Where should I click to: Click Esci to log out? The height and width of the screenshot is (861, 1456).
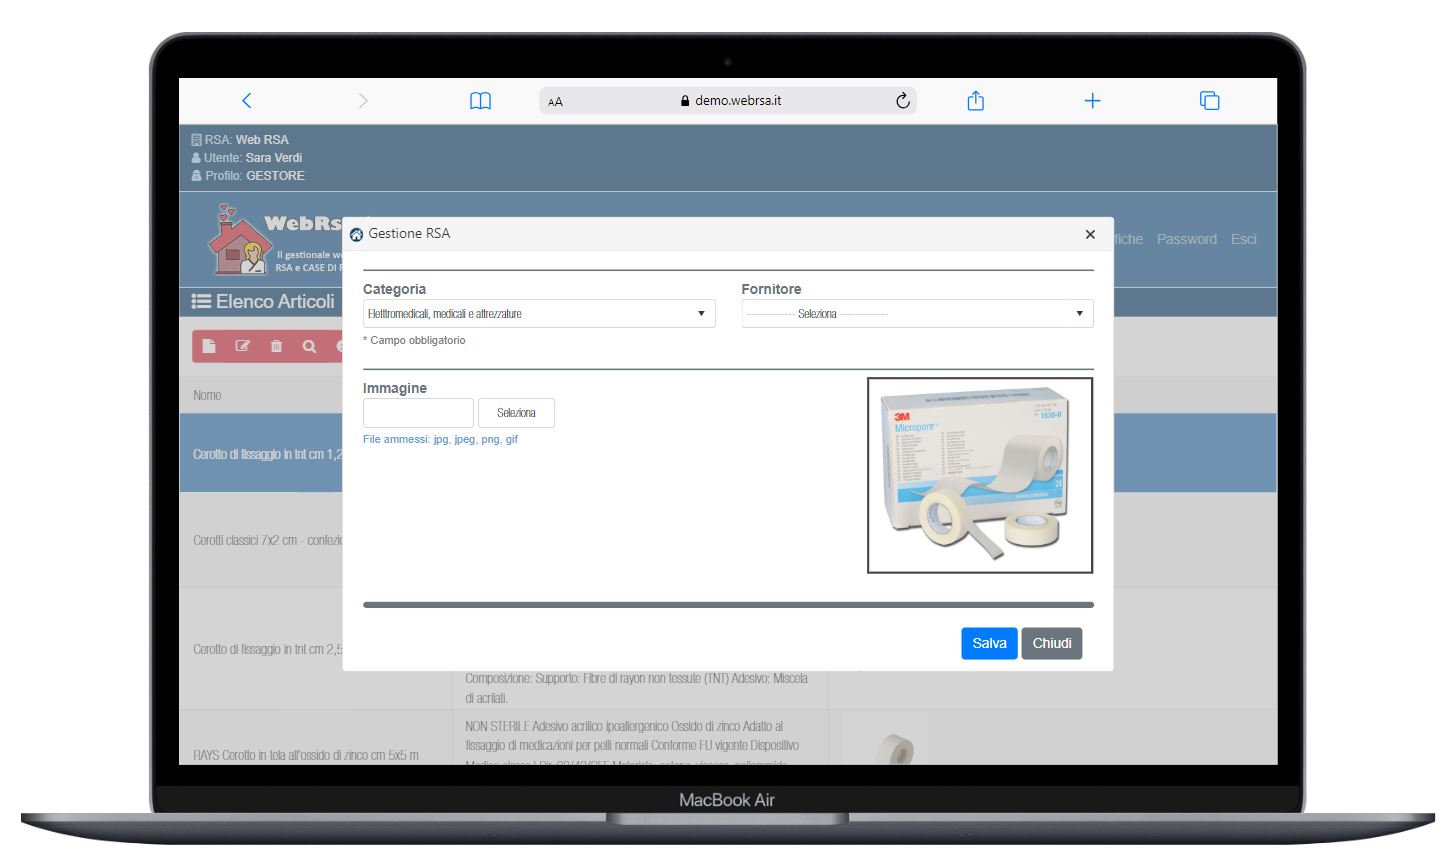coord(1243,239)
